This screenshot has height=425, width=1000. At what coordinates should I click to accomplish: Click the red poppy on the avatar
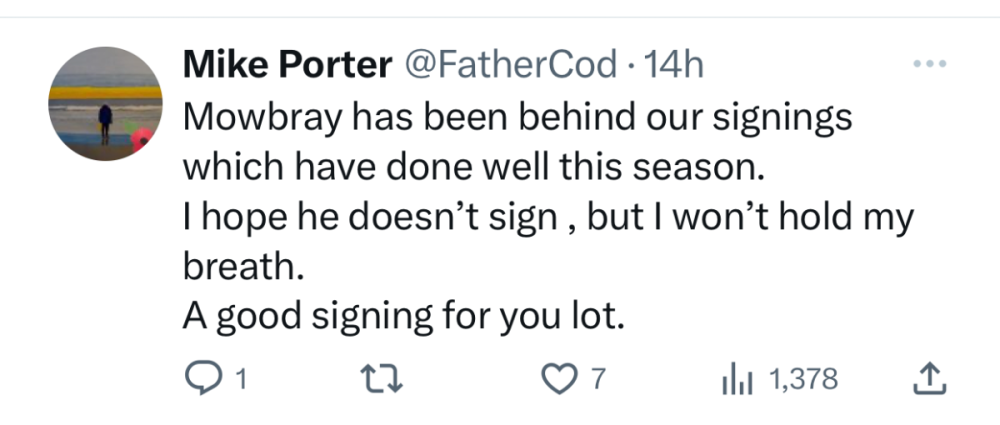click(143, 139)
